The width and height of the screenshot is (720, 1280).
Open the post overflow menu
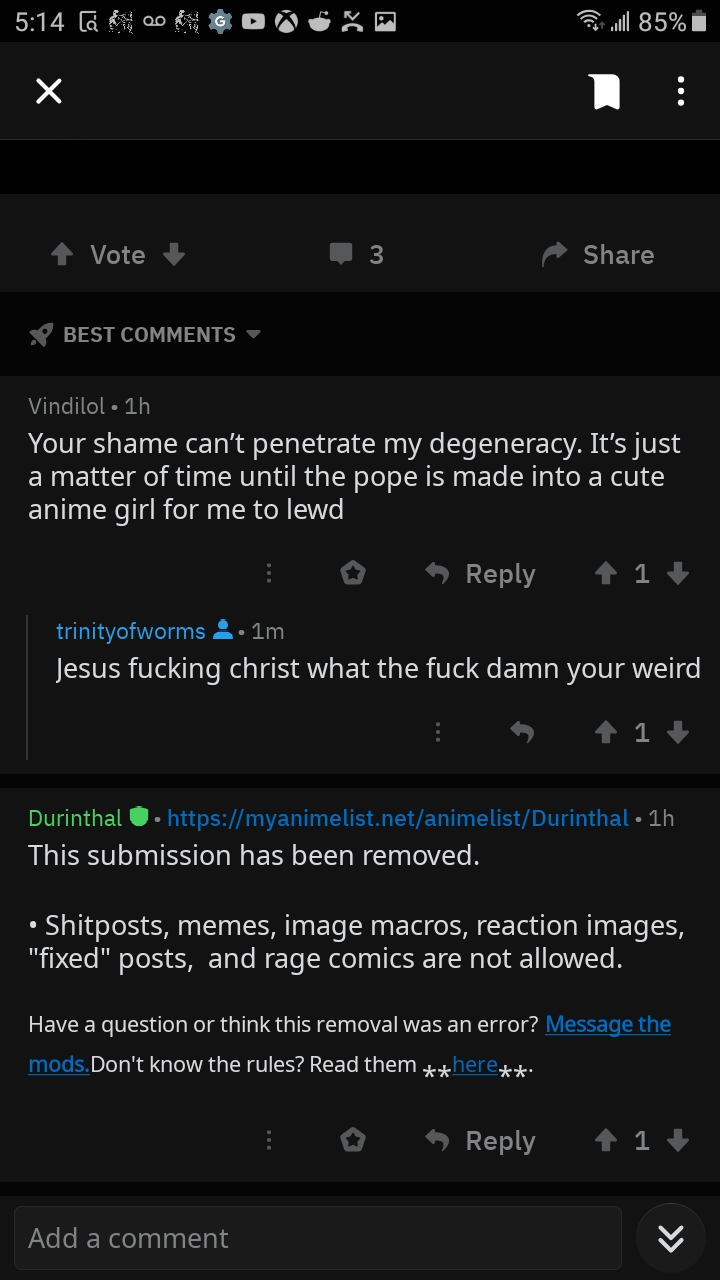point(680,90)
